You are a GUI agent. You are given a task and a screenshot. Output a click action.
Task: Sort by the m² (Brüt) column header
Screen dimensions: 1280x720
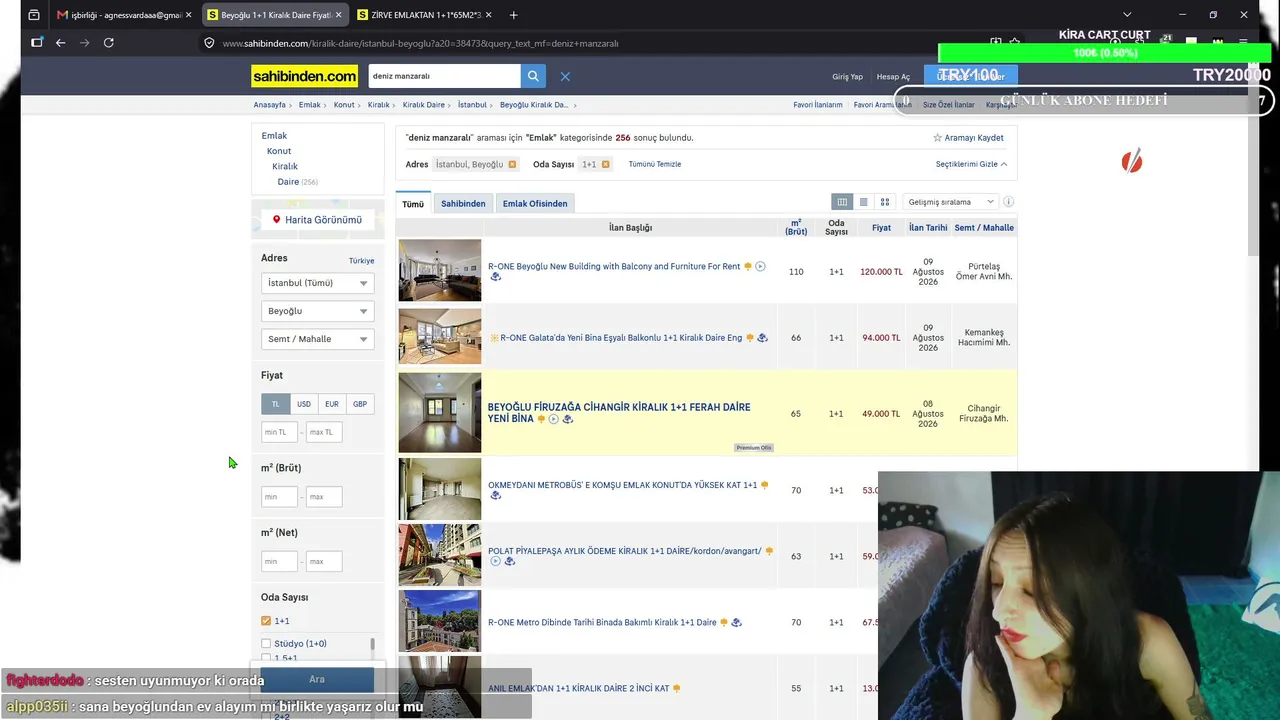click(x=796, y=228)
